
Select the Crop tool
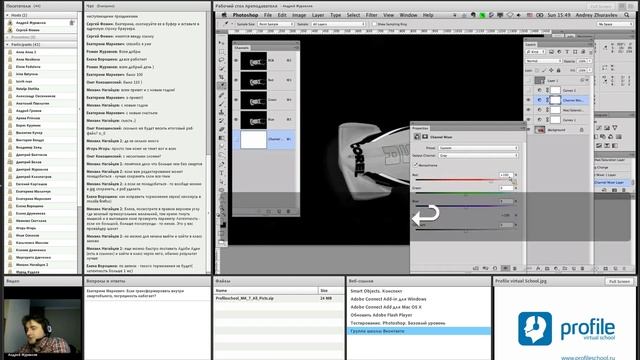(222, 77)
